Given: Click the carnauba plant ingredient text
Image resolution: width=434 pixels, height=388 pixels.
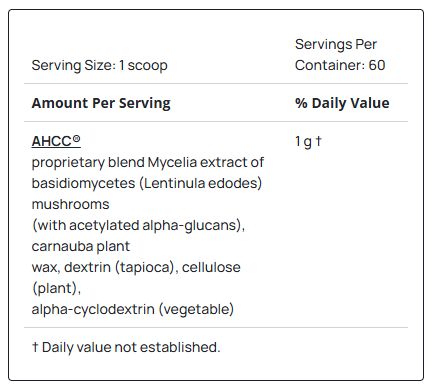Looking at the screenshot, I should (x=81, y=247).
